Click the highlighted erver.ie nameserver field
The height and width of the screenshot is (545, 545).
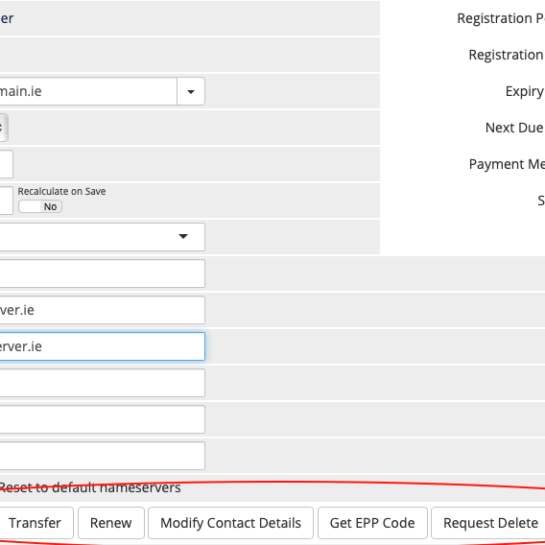tap(102, 346)
